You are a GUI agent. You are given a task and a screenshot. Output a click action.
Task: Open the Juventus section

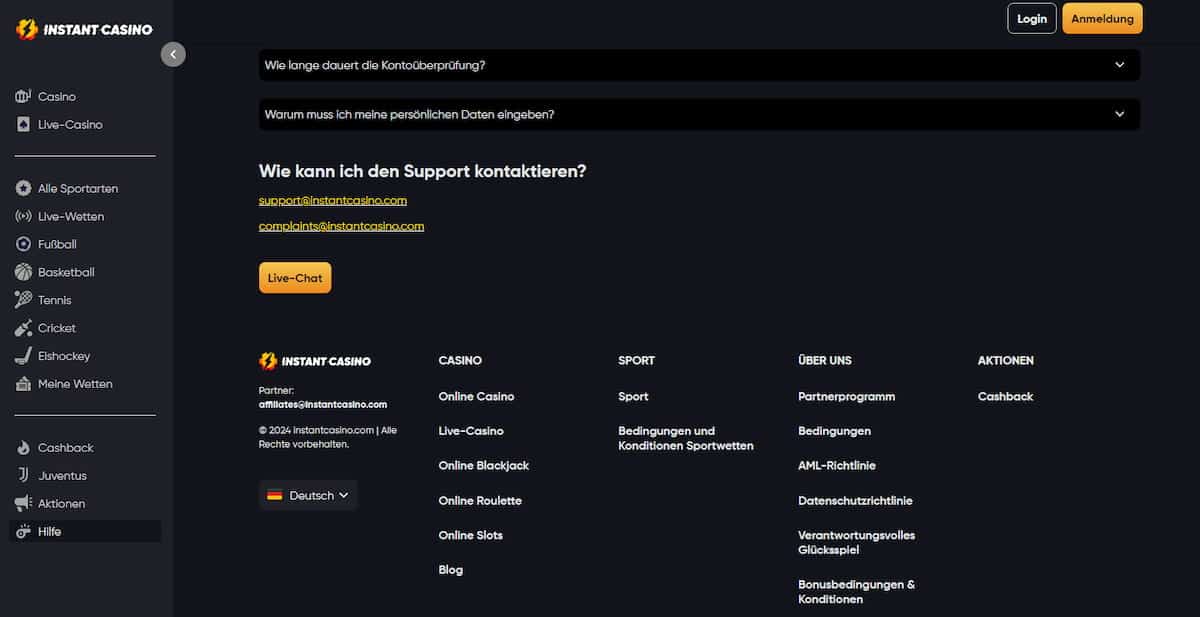[23, 475]
